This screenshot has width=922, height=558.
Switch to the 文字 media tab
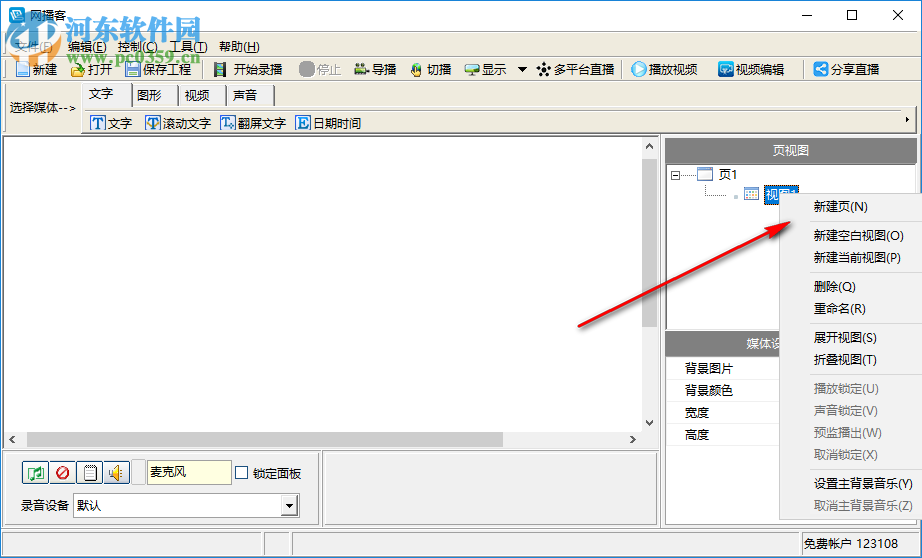tap(106, 95)
